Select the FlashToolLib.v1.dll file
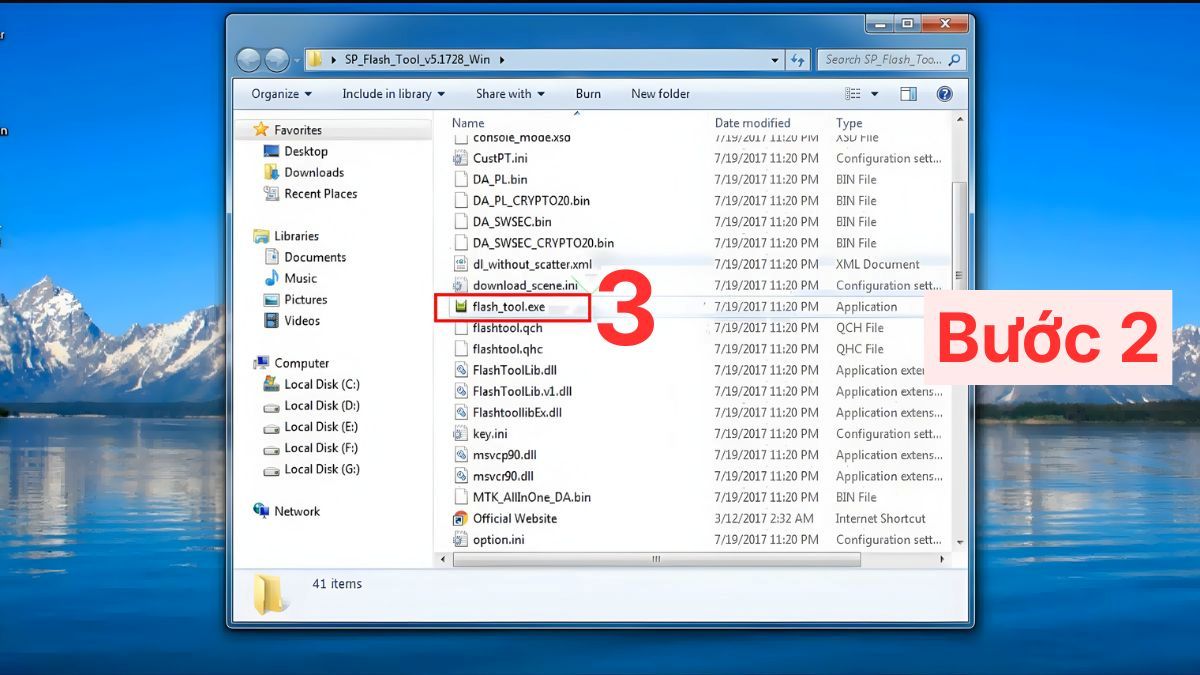1200x675 pixels. point(522,391)
